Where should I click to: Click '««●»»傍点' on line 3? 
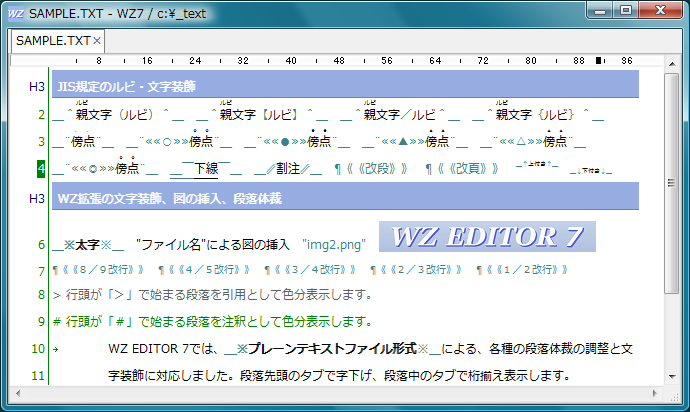297,140
